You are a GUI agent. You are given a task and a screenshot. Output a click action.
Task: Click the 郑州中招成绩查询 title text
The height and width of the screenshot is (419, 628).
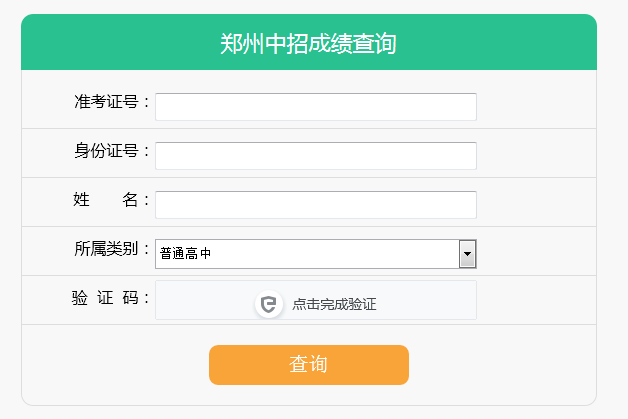308,43
